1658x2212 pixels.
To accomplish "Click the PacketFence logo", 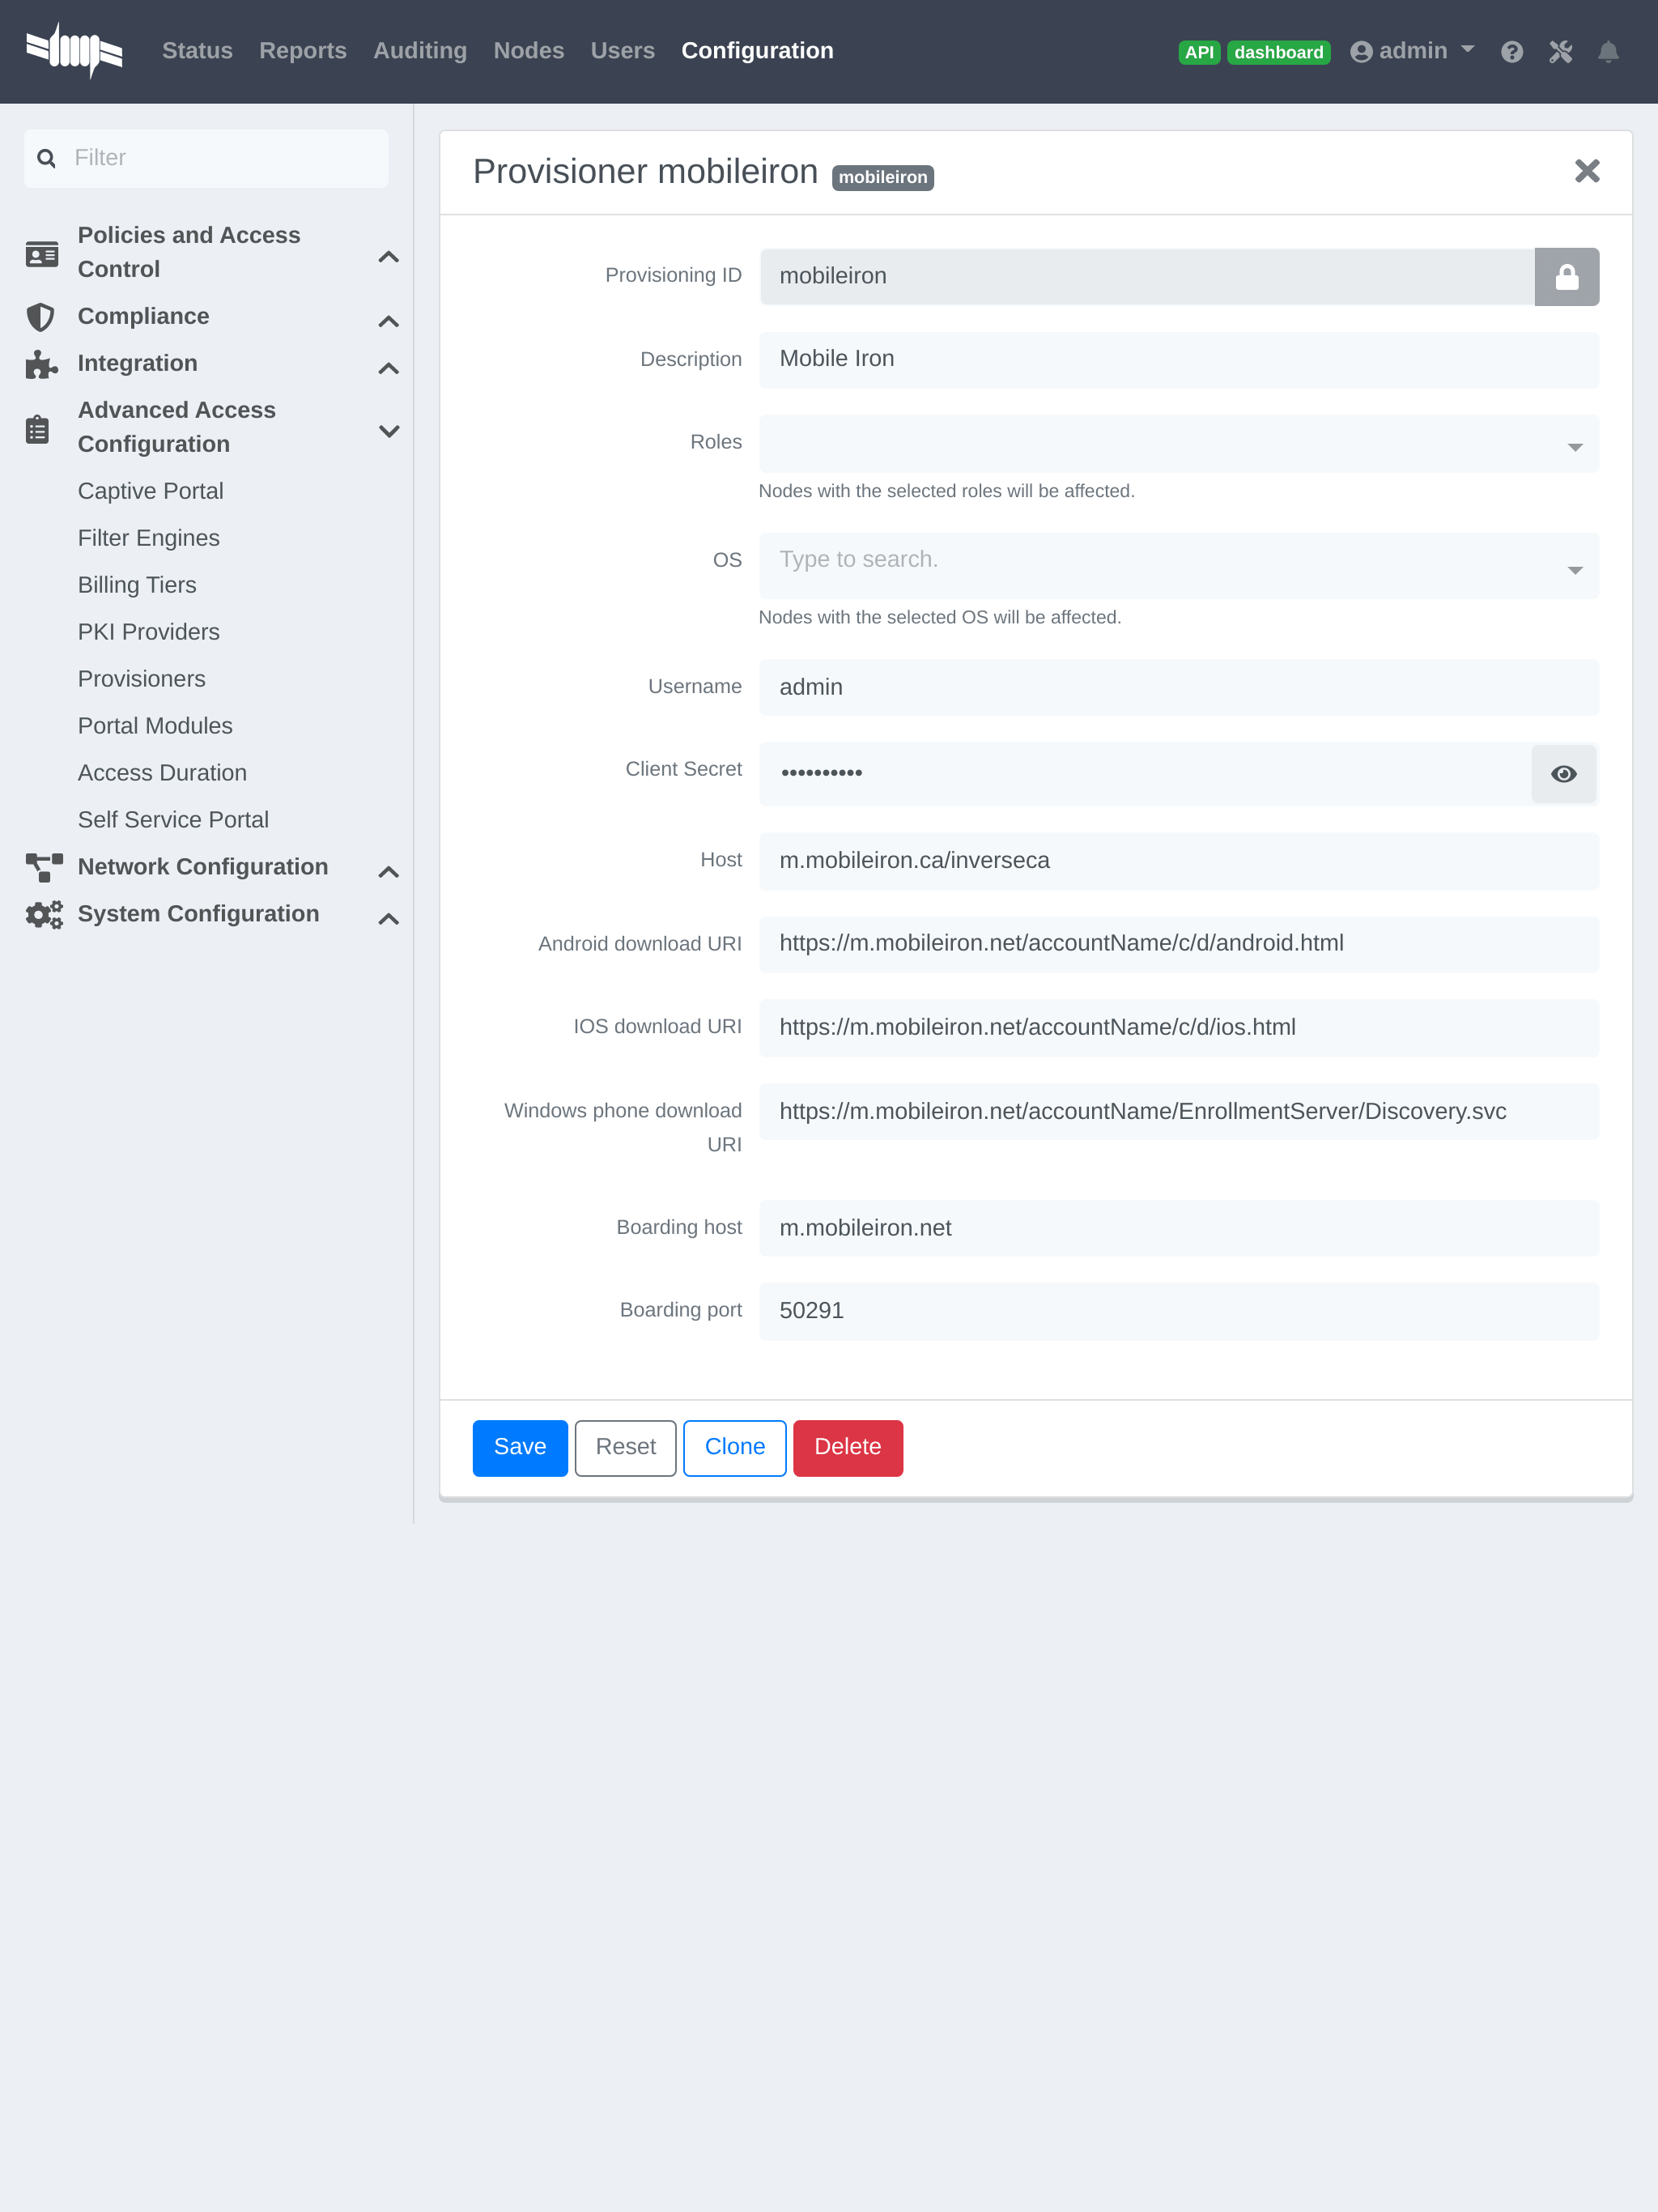I will (74, 51).
